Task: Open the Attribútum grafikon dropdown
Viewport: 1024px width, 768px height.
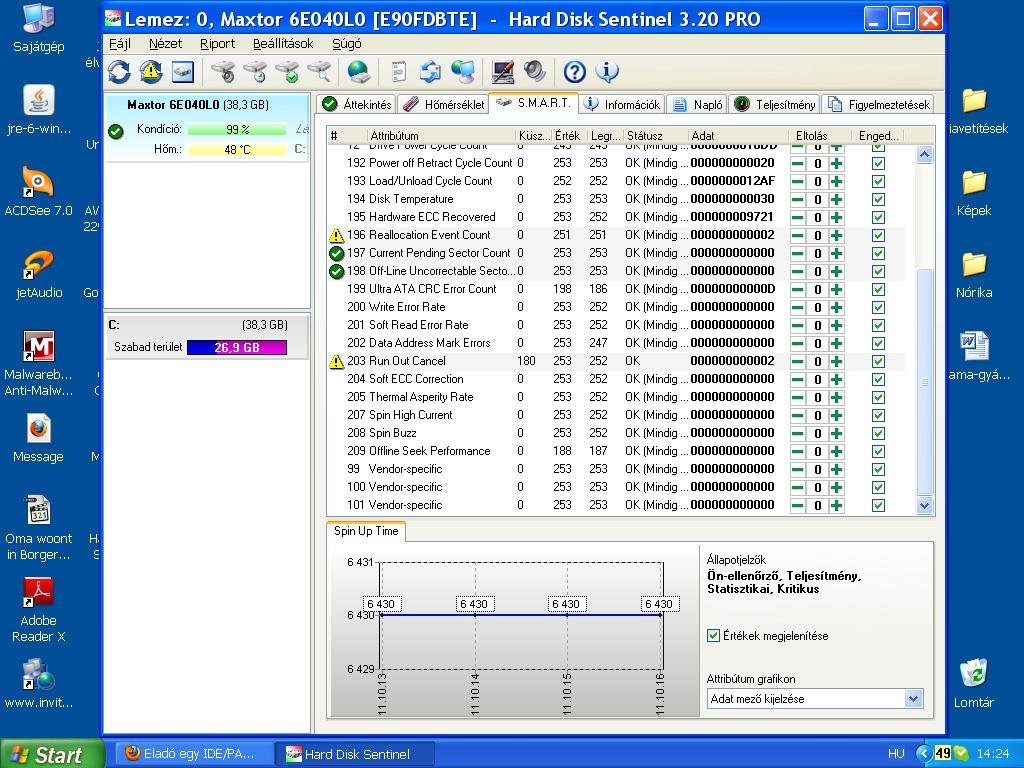Action: click(914, 699)
